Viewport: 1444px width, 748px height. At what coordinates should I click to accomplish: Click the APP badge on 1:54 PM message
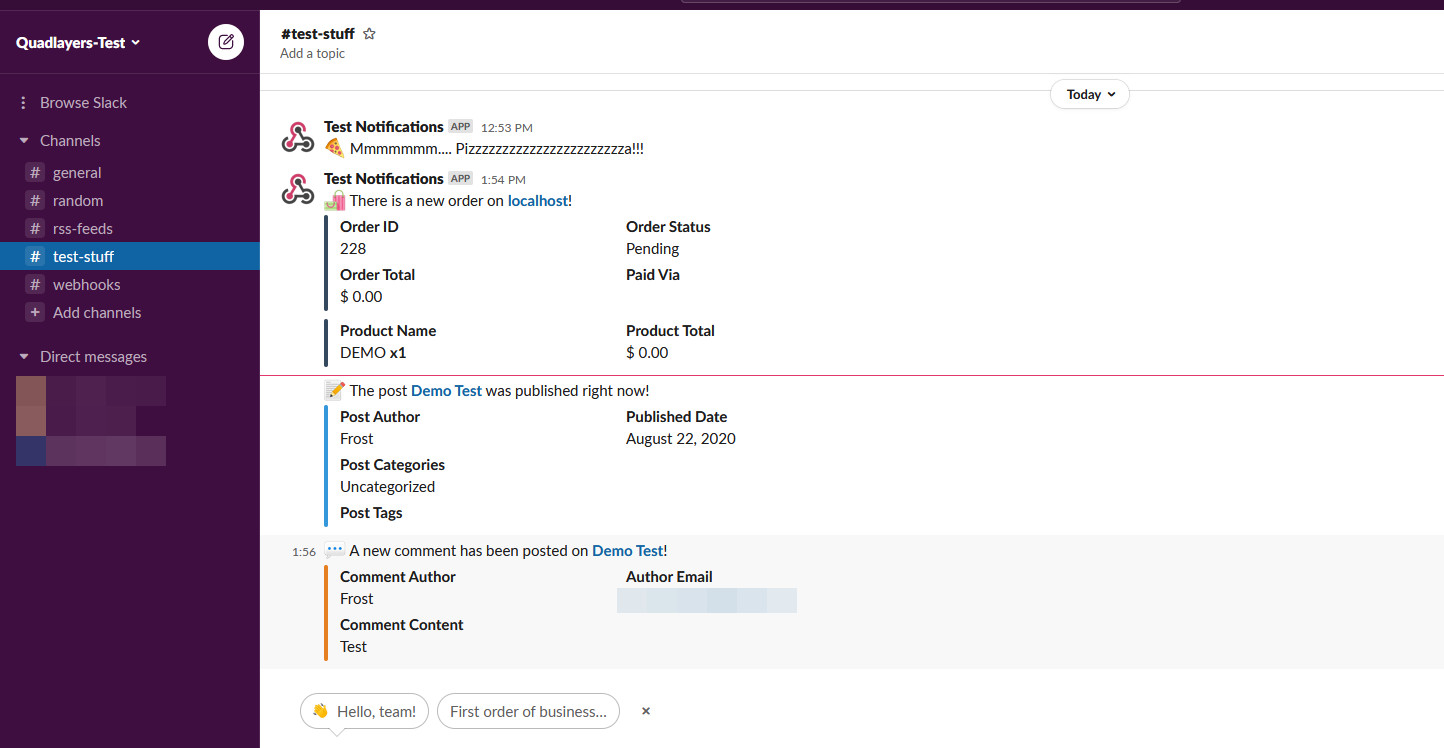coord(460,179)
